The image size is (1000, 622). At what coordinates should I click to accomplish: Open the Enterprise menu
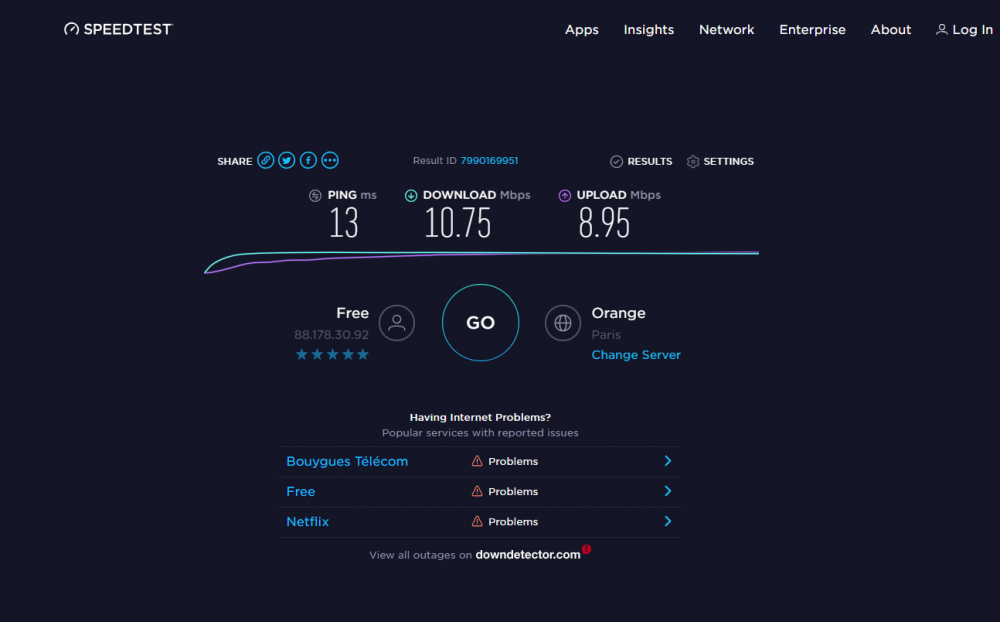[812, 29]
